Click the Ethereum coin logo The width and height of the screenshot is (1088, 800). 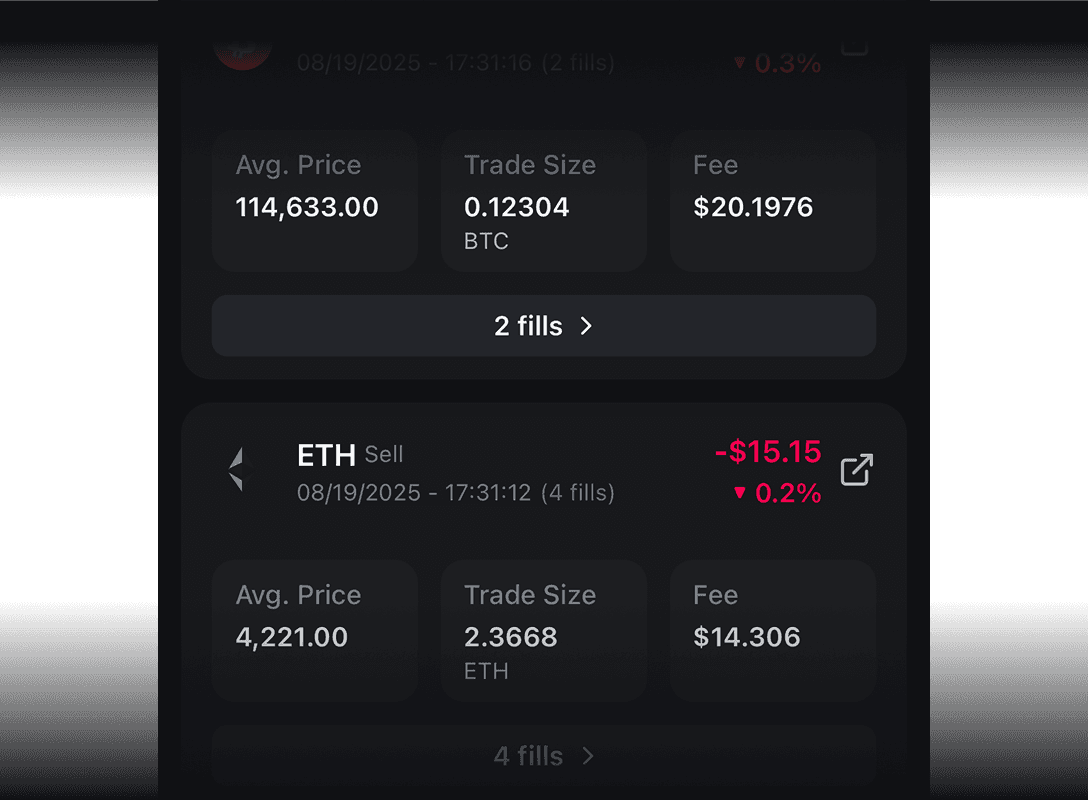coord(237,470)
